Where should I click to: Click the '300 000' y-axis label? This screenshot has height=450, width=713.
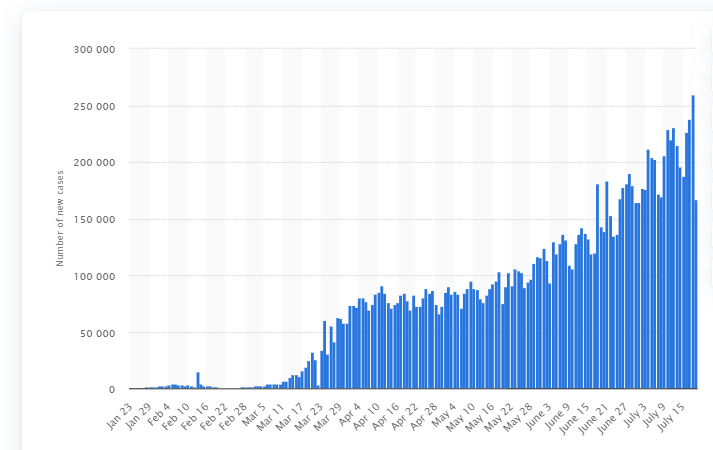pos(95,50)
